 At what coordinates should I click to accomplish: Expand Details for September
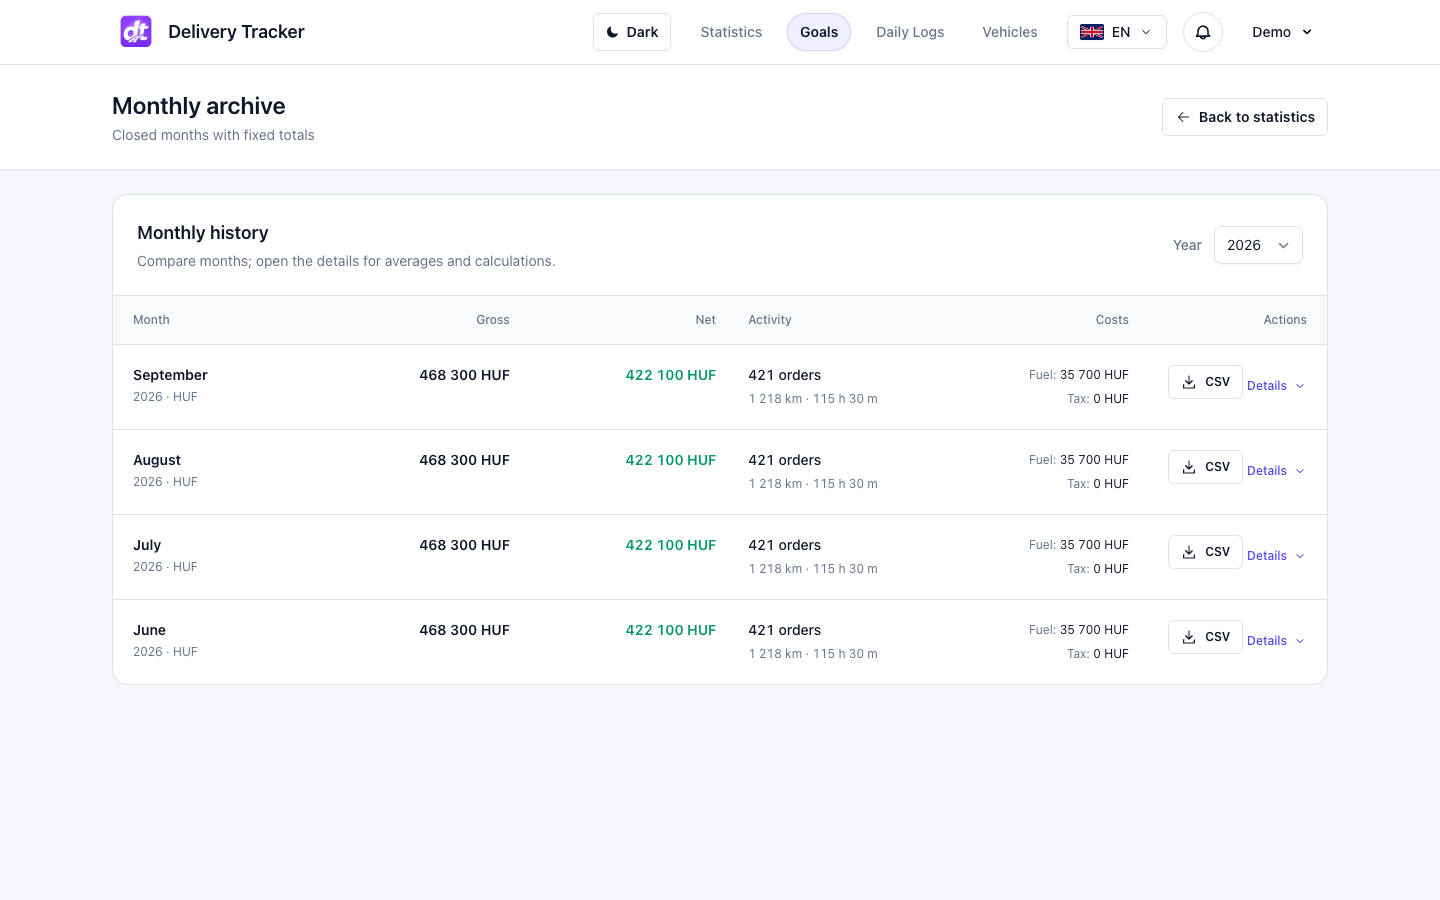pos(1276,386)
